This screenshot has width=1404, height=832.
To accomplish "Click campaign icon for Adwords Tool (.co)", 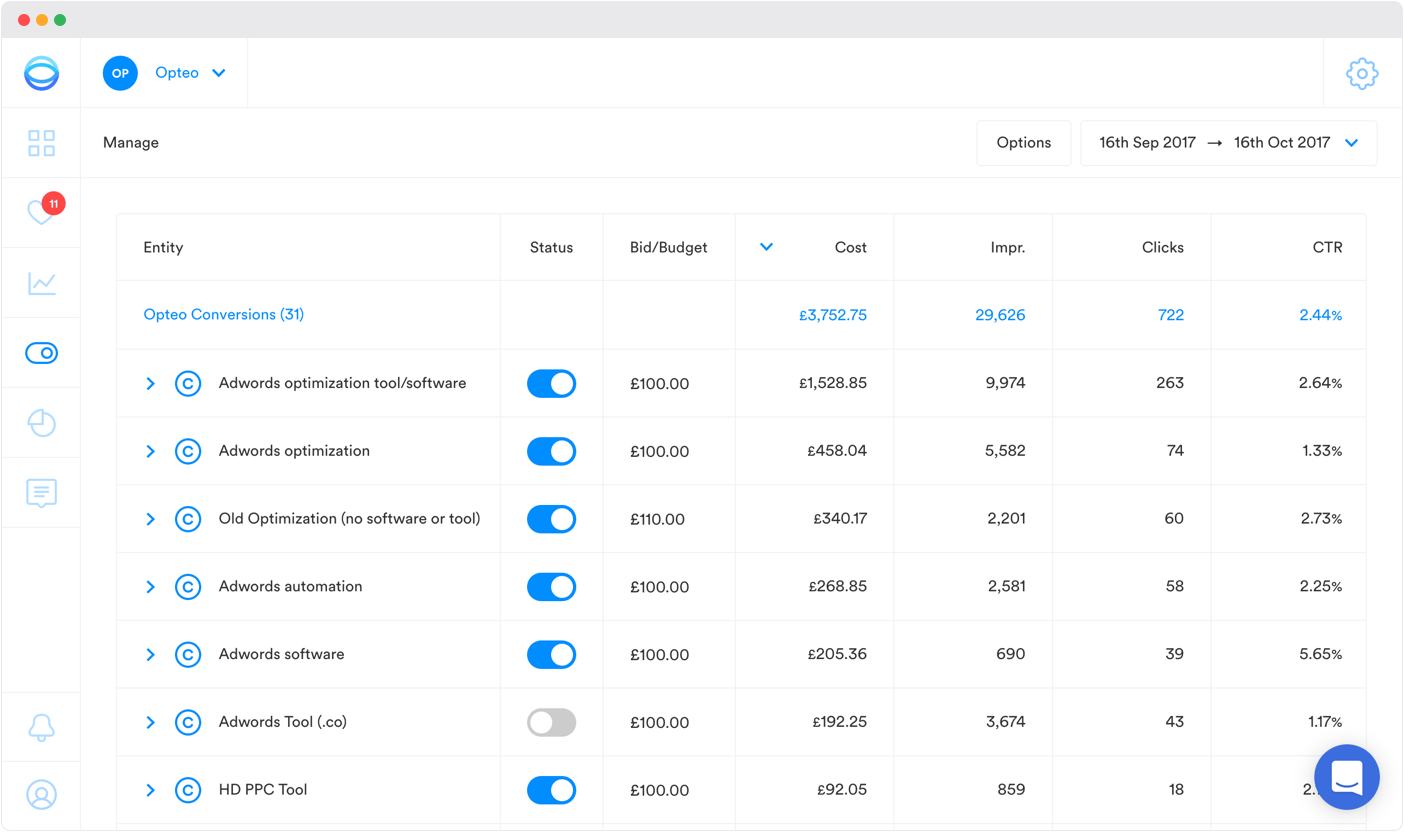I will point(188,722).
